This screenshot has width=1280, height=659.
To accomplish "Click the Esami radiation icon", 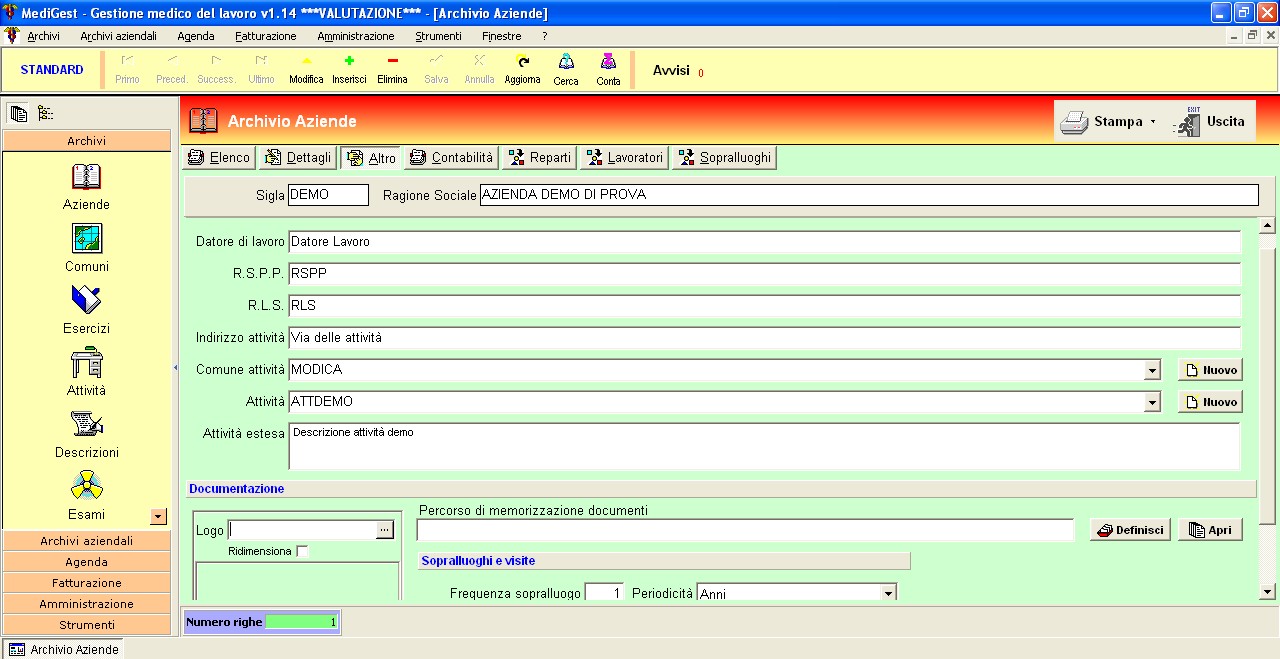I will pyautogui.click(x=87, y=487).
